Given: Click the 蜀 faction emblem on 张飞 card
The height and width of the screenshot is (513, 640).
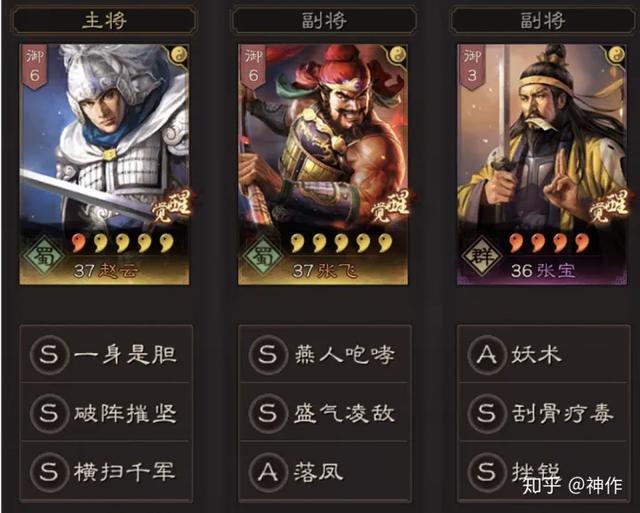Looking at the screenshot, I should pyautogui.click(x=262, y=256).
